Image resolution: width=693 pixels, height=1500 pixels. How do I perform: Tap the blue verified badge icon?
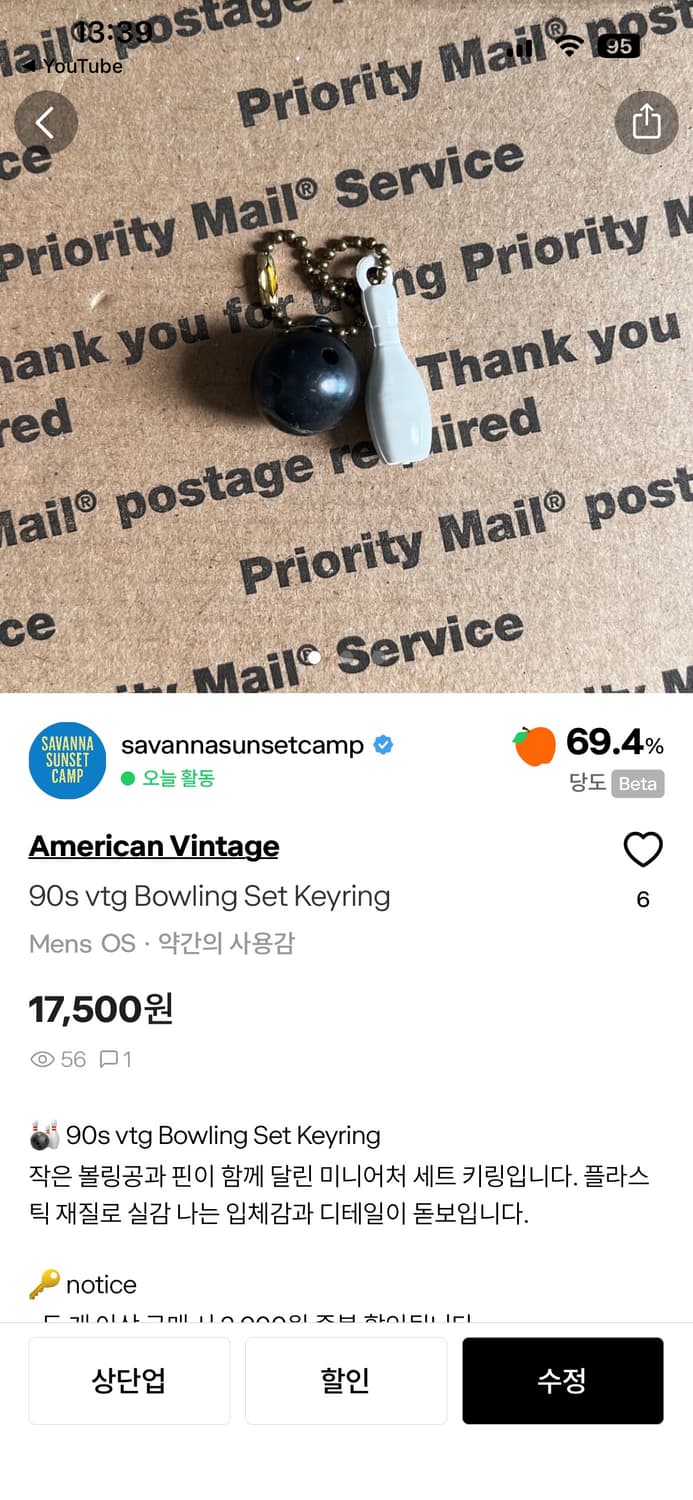(x=383, y=745)
